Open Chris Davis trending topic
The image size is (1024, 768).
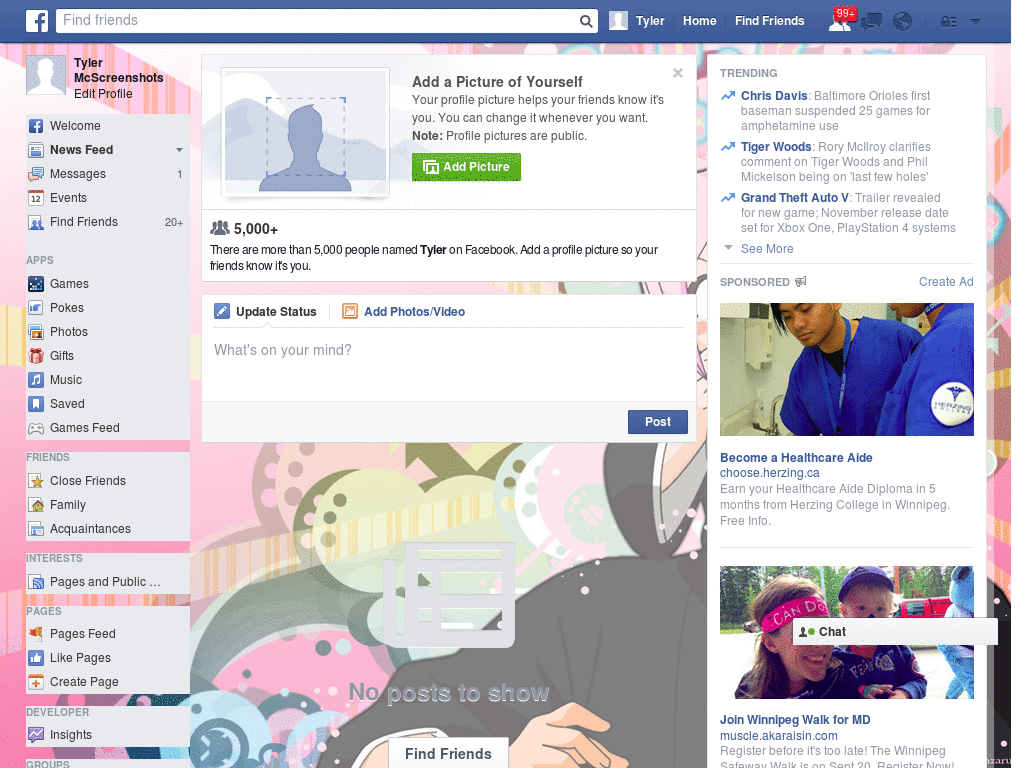click(774, 95)
